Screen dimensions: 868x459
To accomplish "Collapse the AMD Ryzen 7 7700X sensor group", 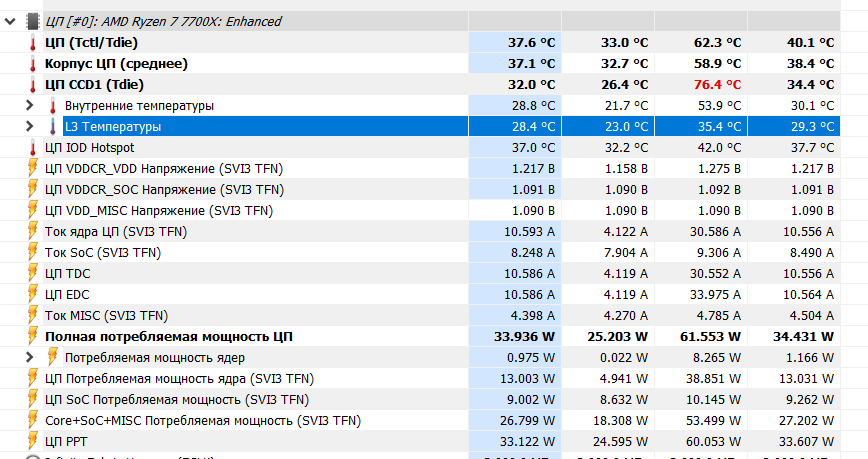I will click(x=11, y=21).
